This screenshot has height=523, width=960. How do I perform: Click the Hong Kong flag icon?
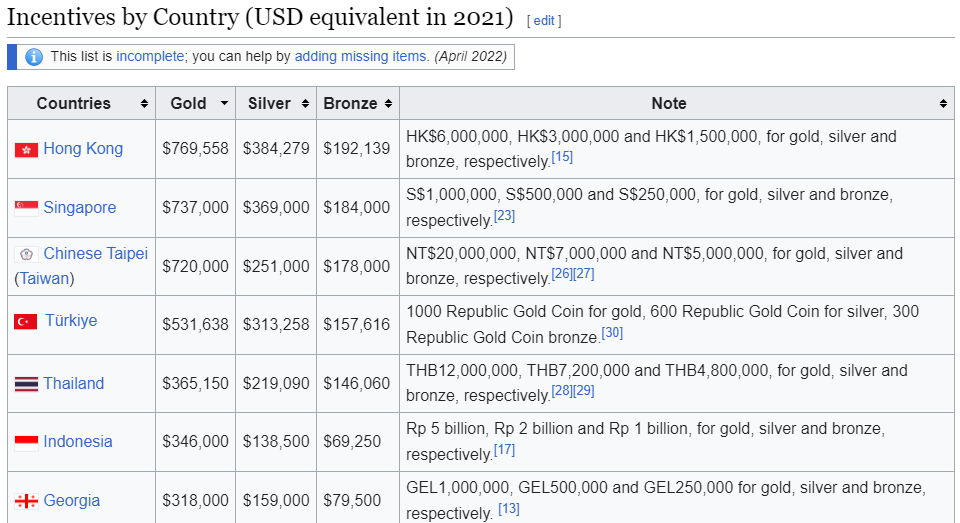pos(26,149)
